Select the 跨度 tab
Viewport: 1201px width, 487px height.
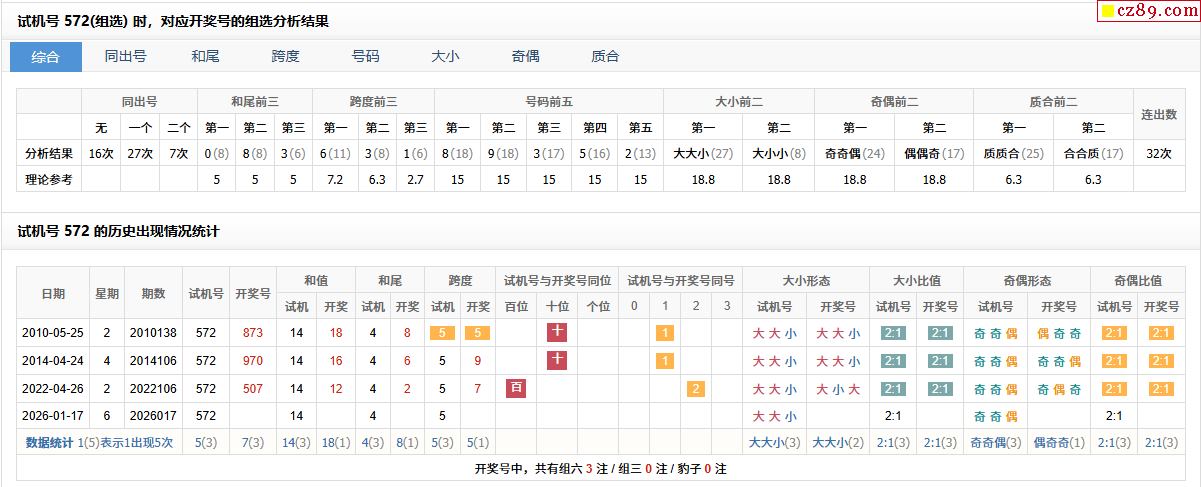point(285,57)
